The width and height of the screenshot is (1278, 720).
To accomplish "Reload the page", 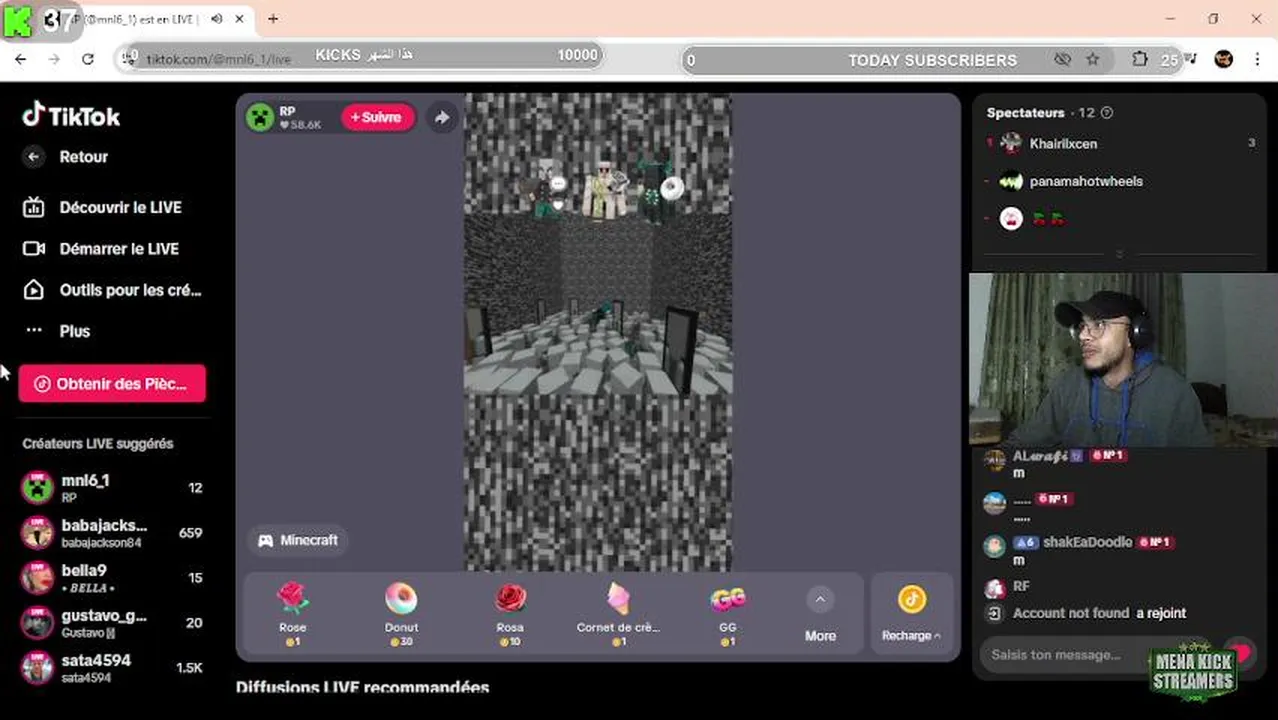I will [88, 60].
